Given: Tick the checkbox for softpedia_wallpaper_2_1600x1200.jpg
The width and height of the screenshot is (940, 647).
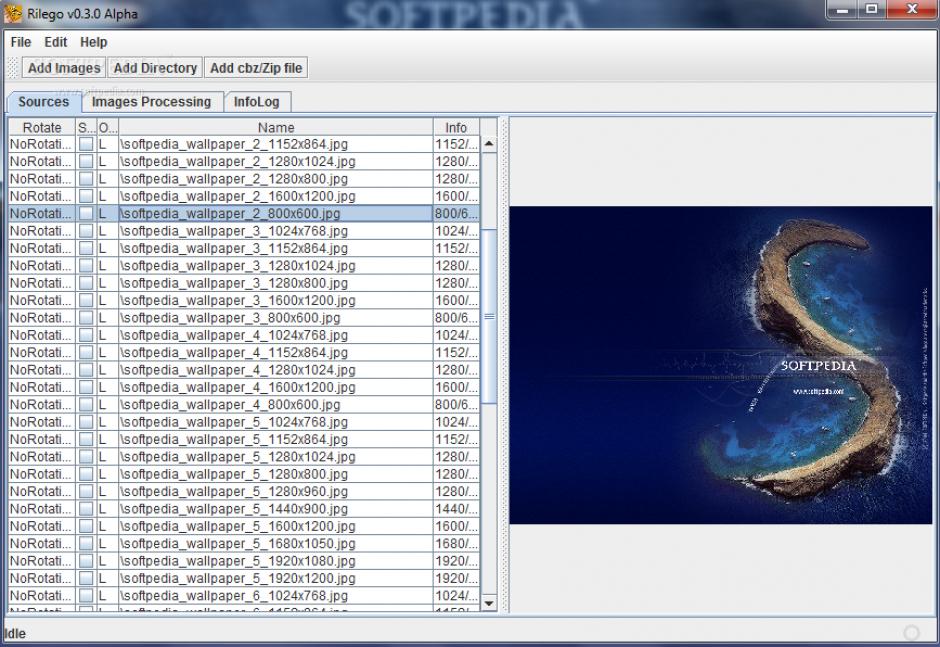Looking at the screenshot, I should click(x=86, y=196).
